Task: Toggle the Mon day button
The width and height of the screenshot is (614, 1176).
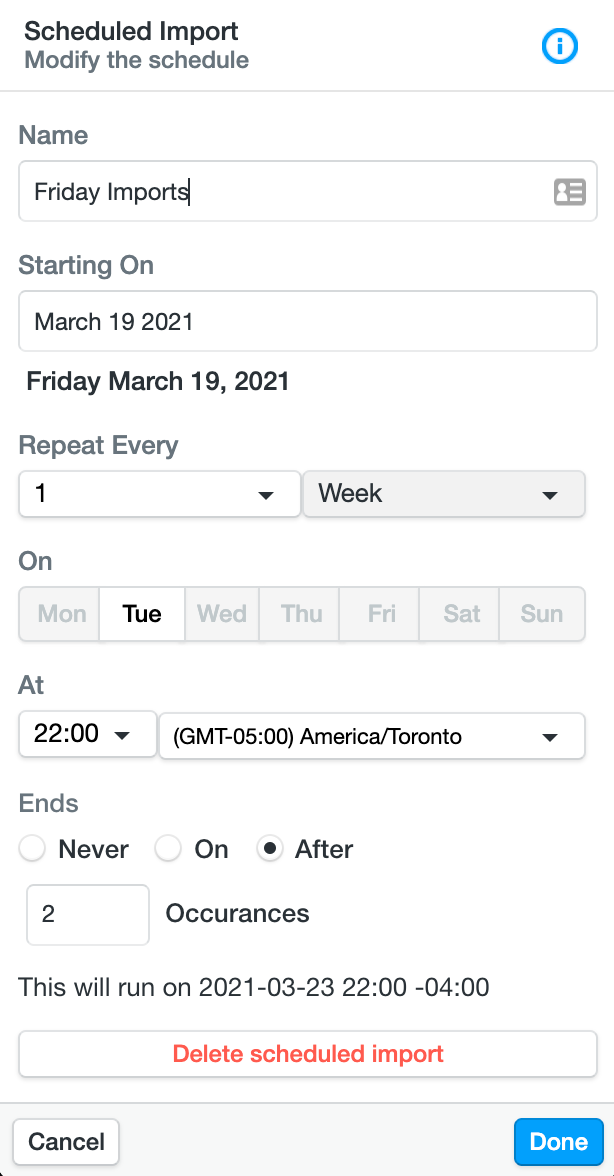Action: point(61,613)
